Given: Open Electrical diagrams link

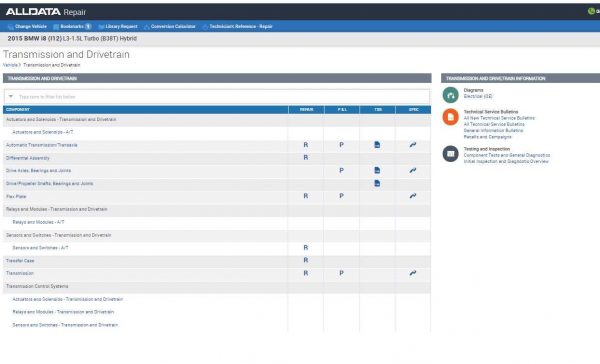Looking at the screenshot, I should click(x=478, y=96).
